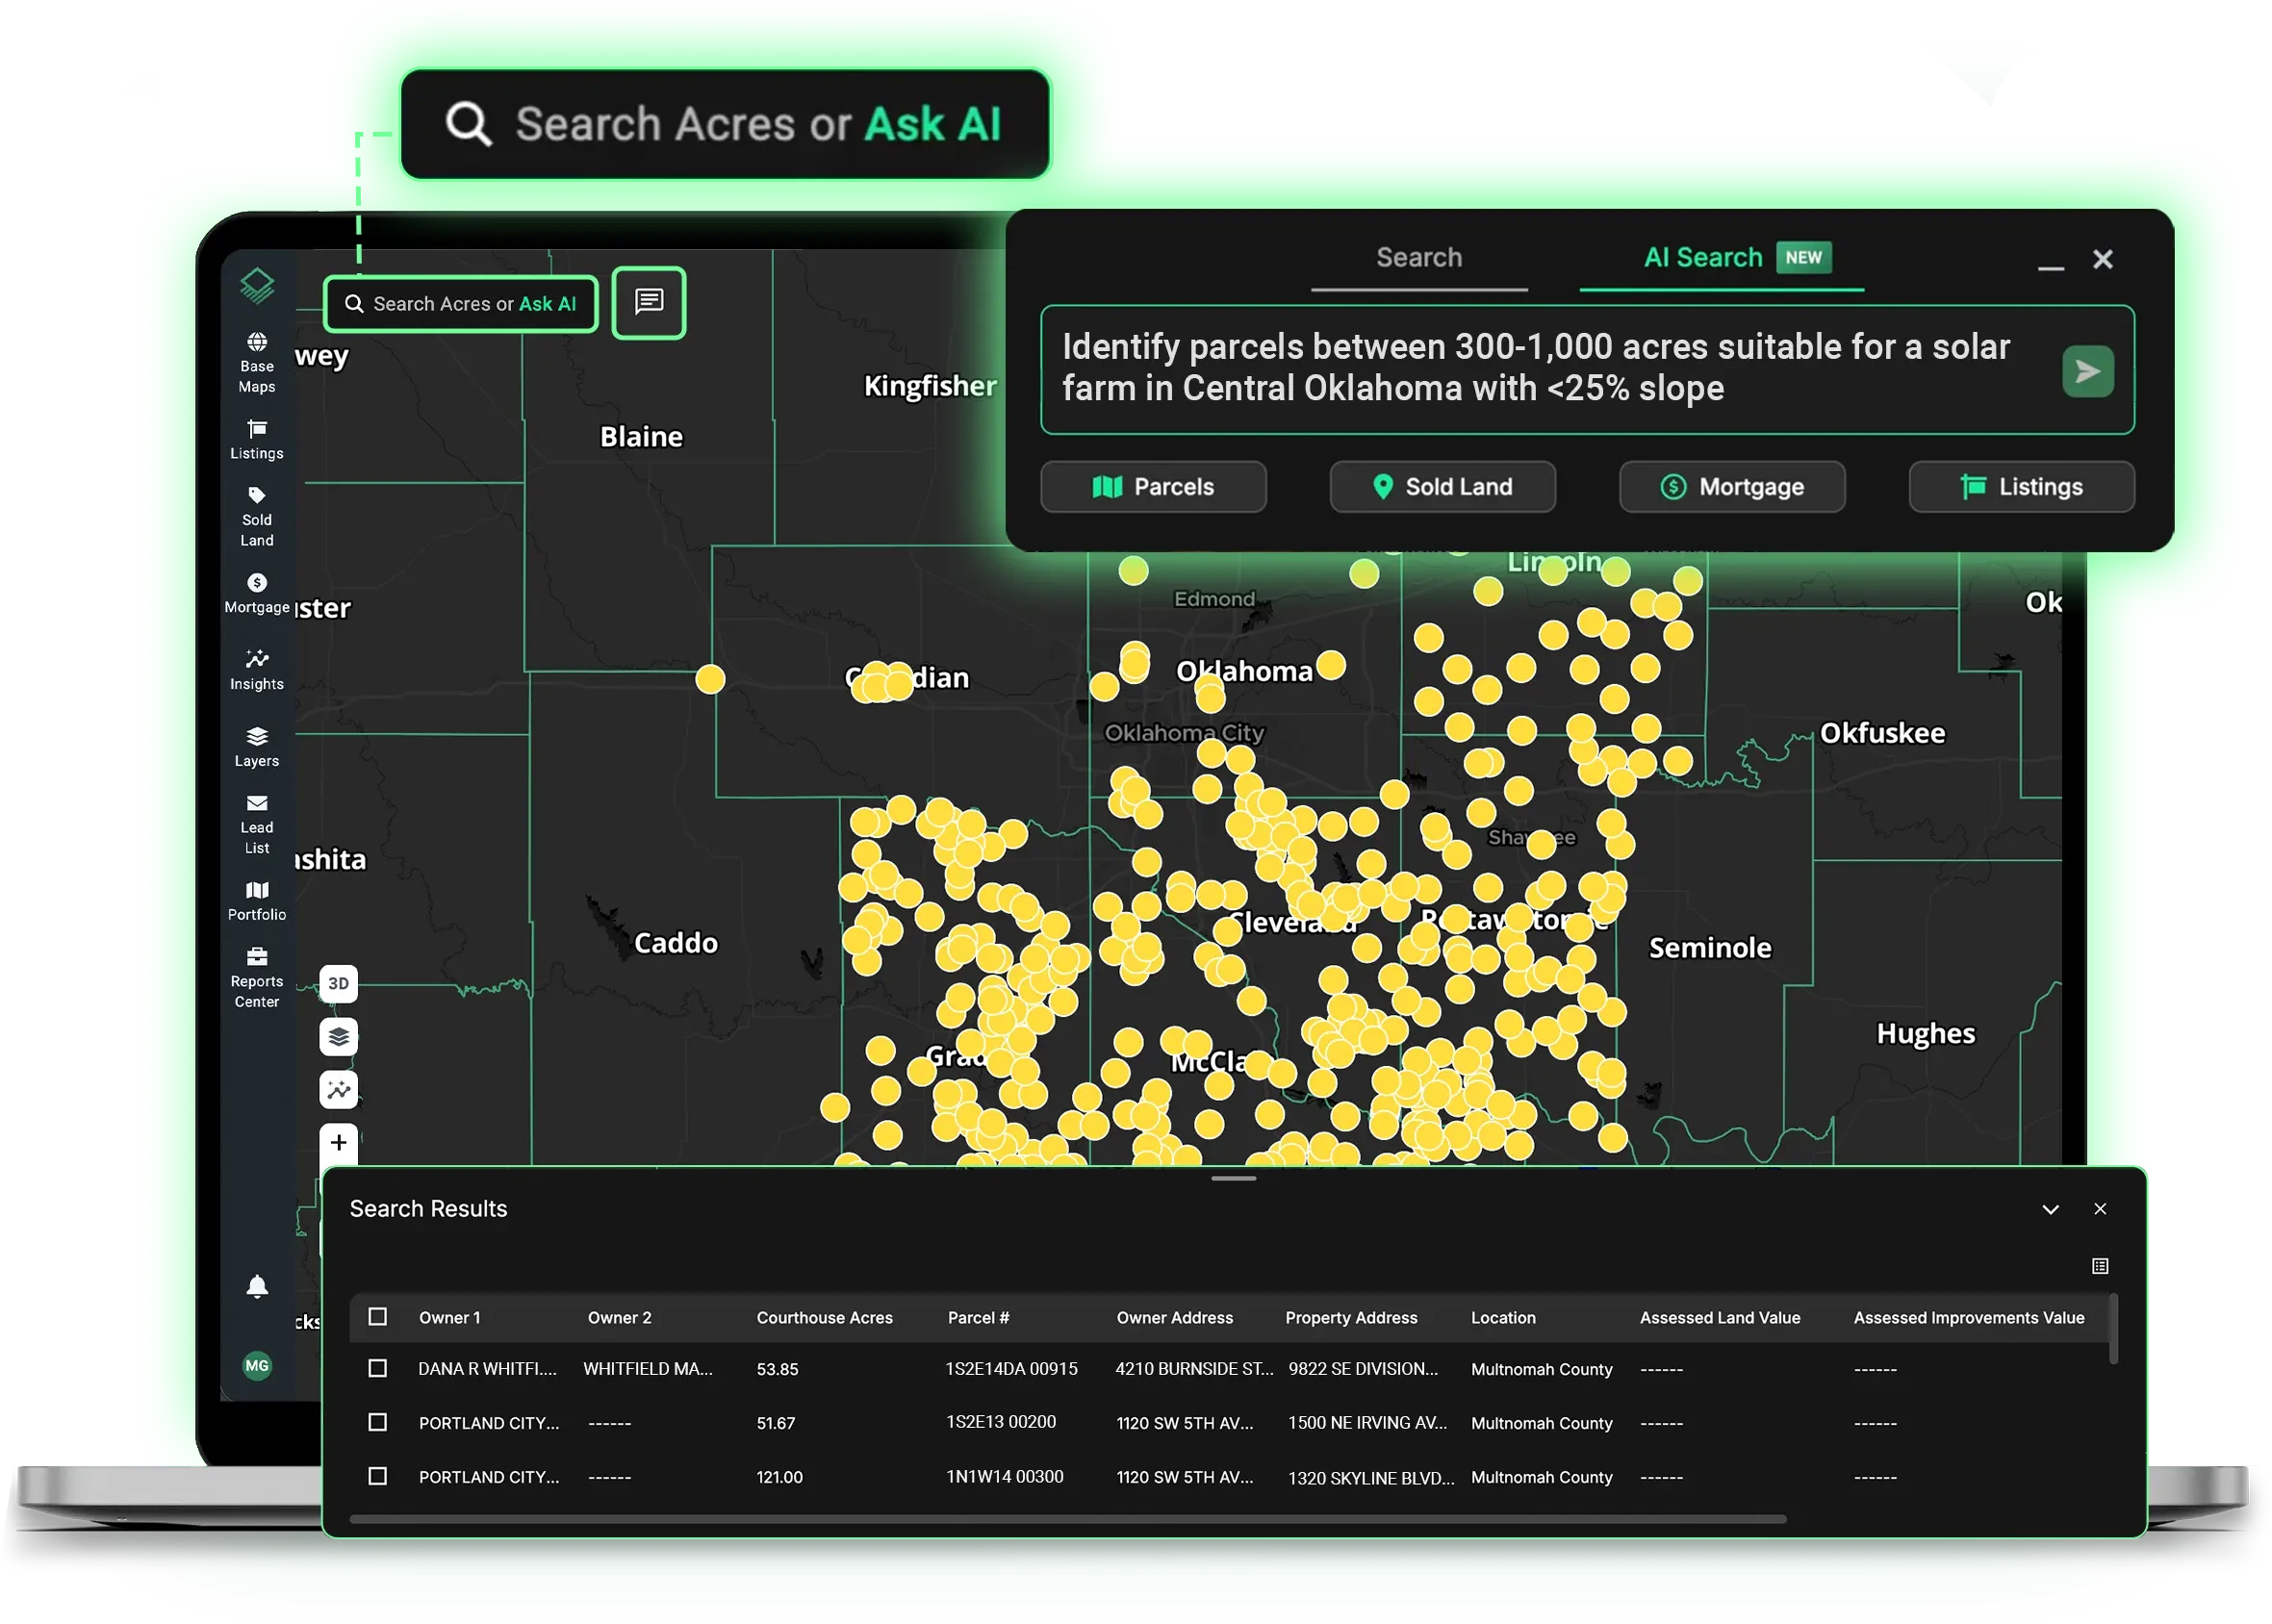Image resolution: width=2272 pixels, height=1624 pixels.
Task: Click results horizontal scrollbar
Action: pyautogui.click(x=1068, y=1519)
